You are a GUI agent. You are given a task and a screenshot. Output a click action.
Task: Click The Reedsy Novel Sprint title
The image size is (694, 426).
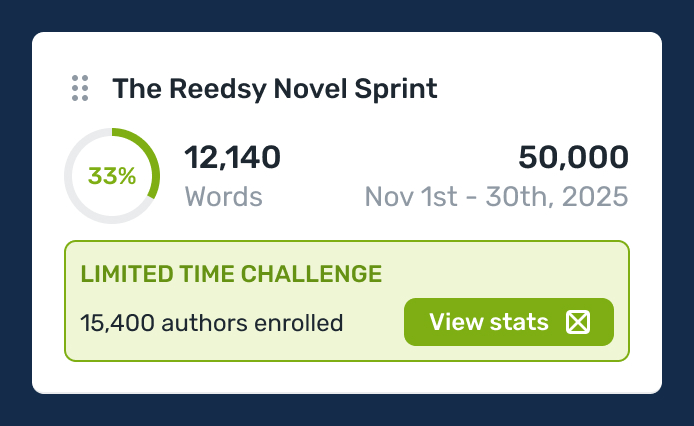(x=275, y=88)
